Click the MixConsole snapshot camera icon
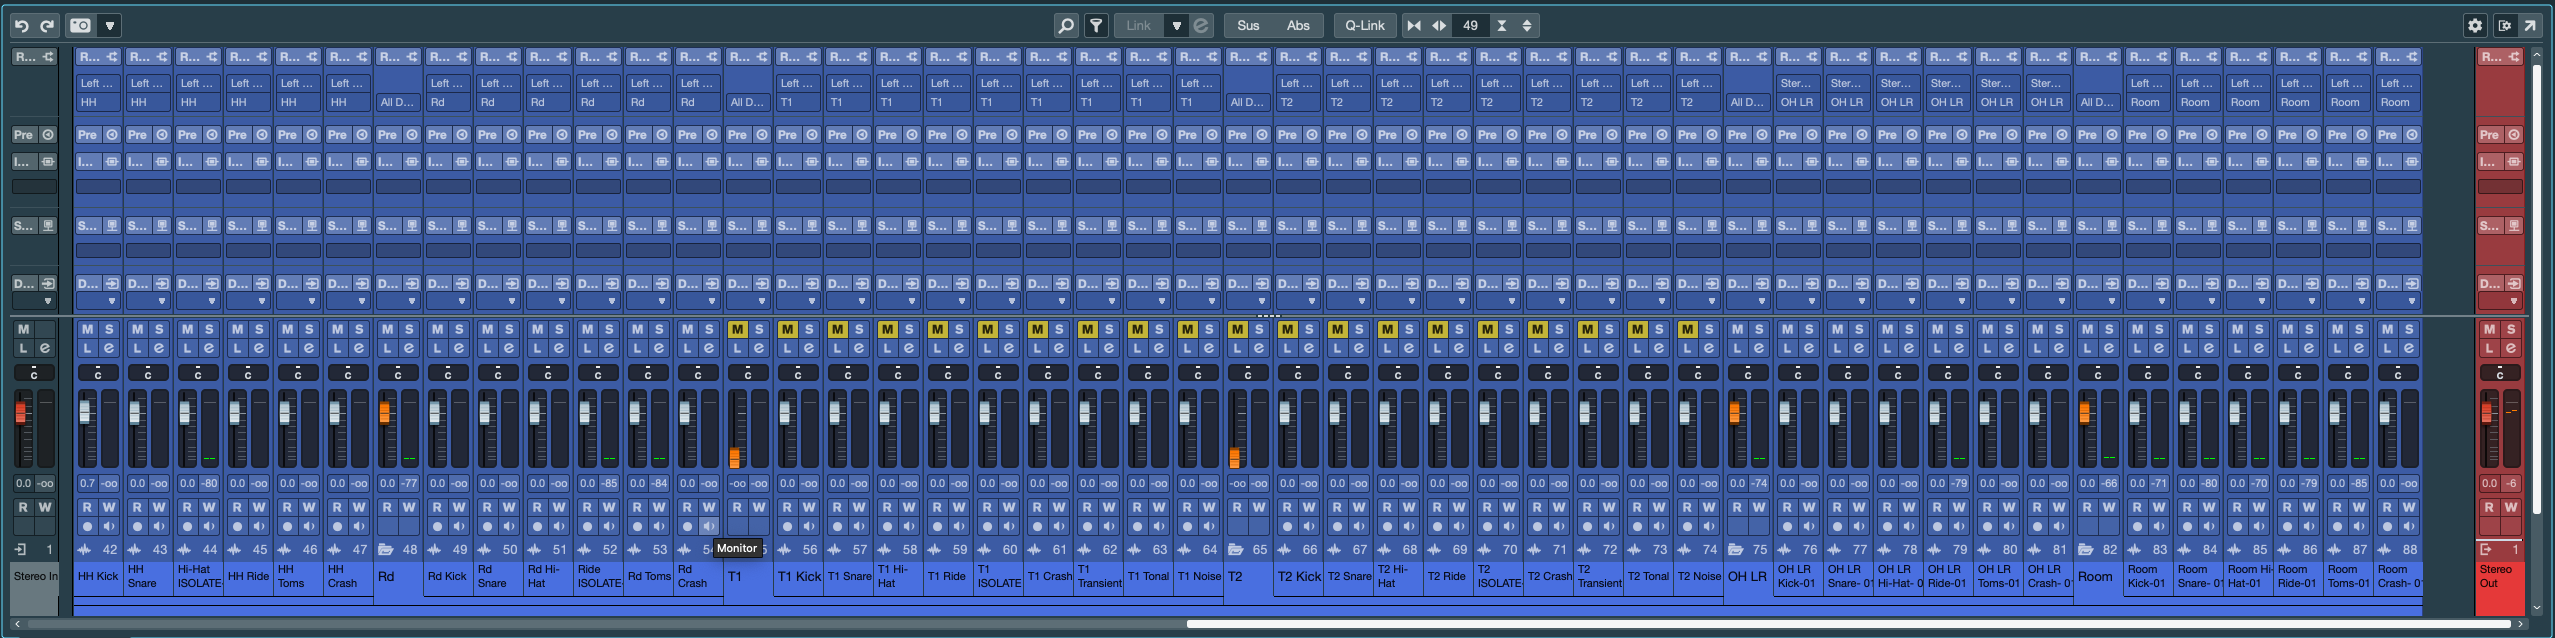Image resolution: width=2555 pixels, height=638 pixels. [81, 26]
